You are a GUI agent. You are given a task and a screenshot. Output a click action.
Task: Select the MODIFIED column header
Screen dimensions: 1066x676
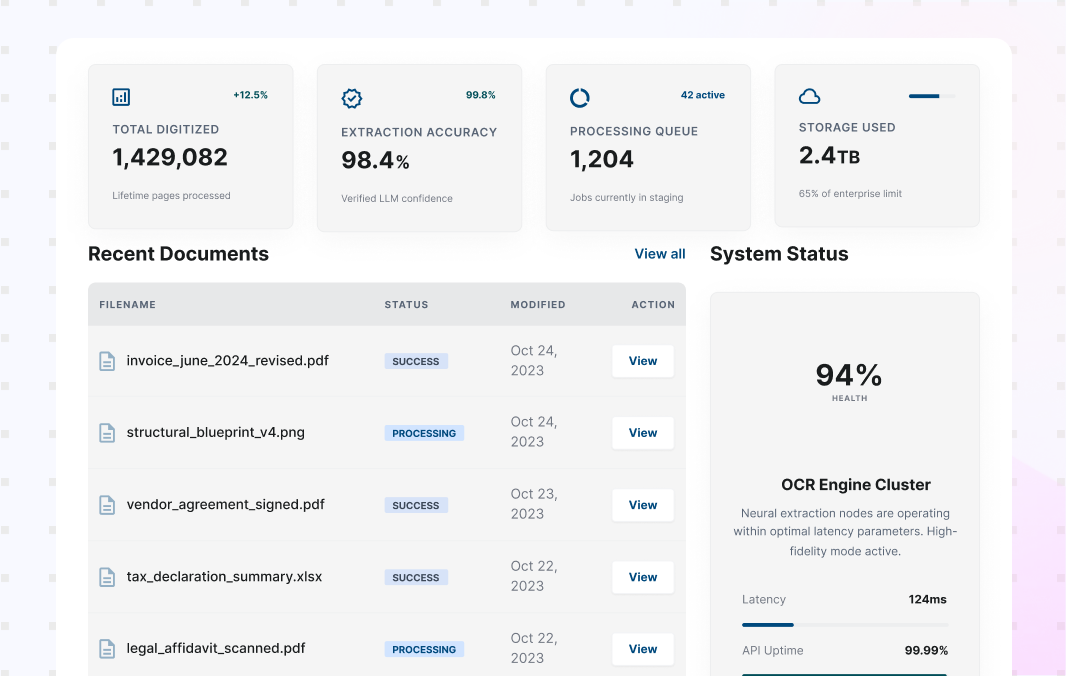tap(538, 305)
